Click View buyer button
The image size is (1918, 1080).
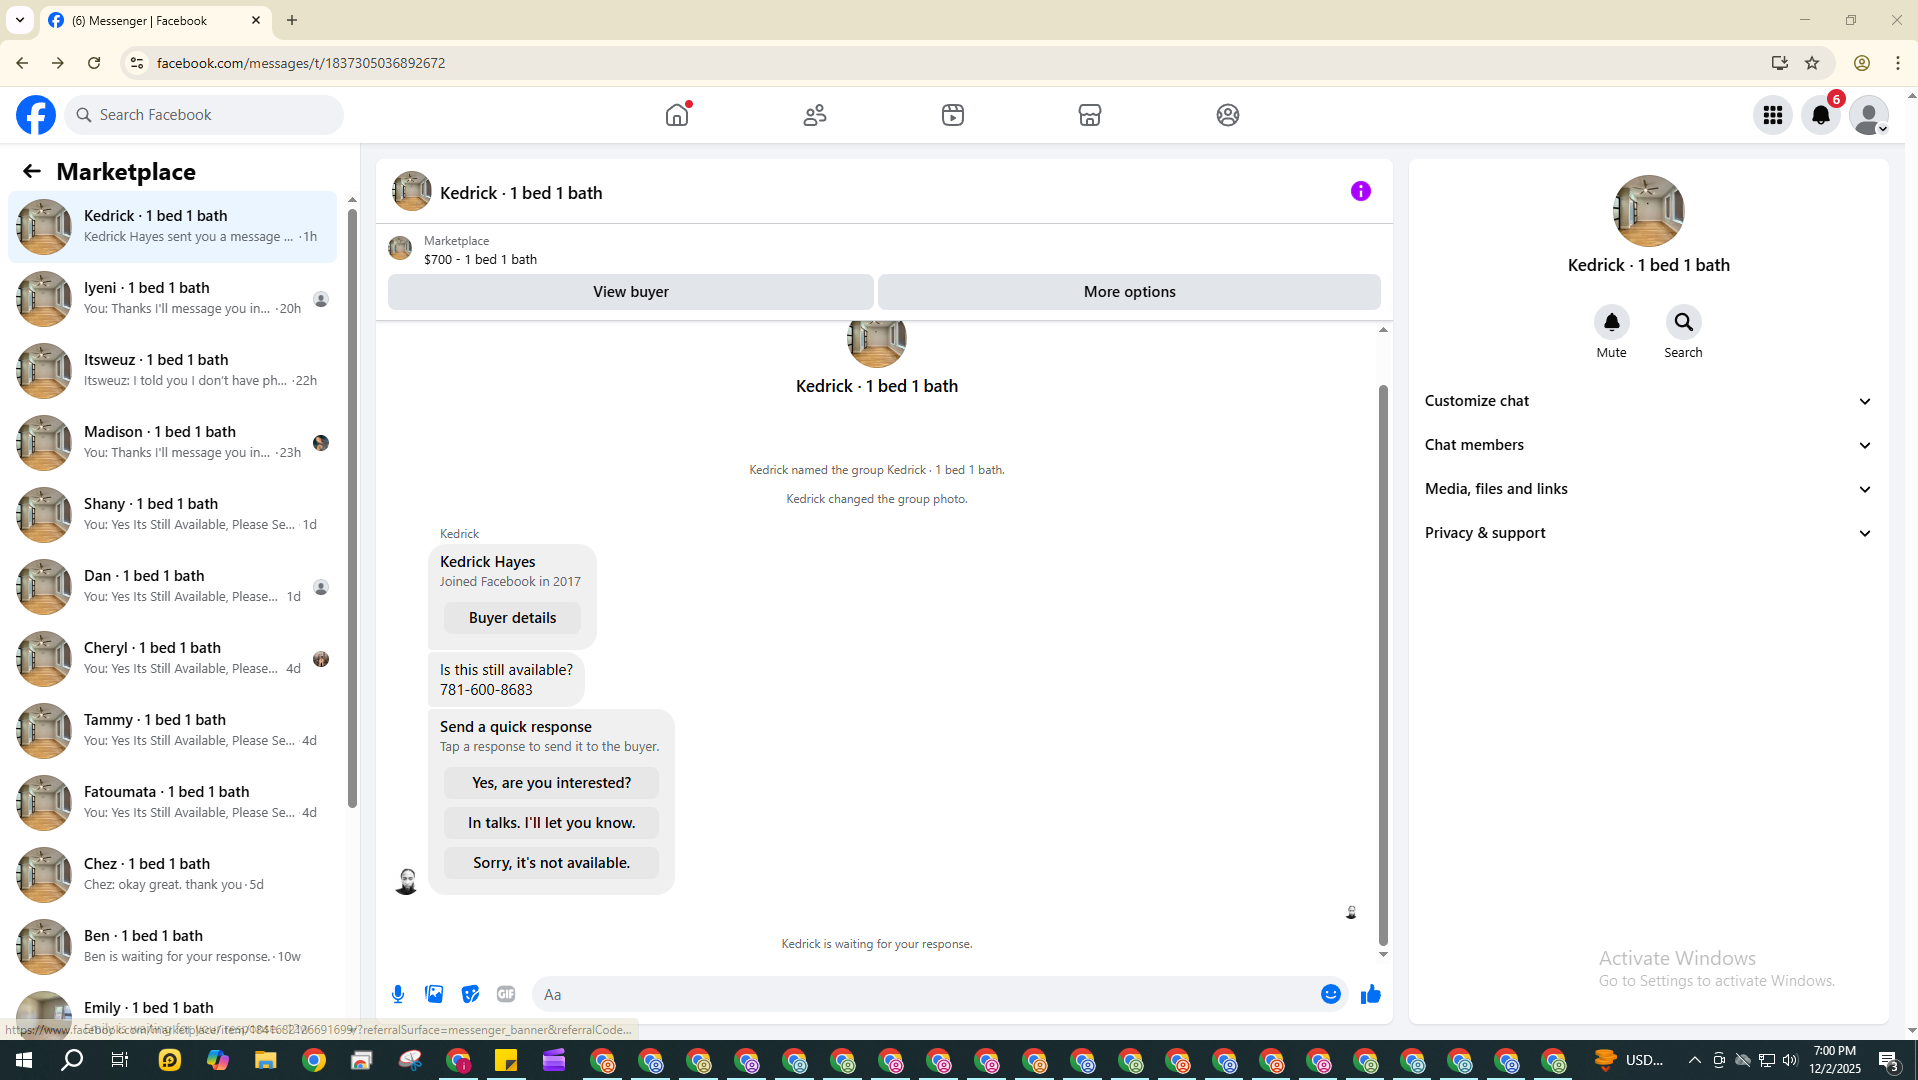tap(630, 292)
